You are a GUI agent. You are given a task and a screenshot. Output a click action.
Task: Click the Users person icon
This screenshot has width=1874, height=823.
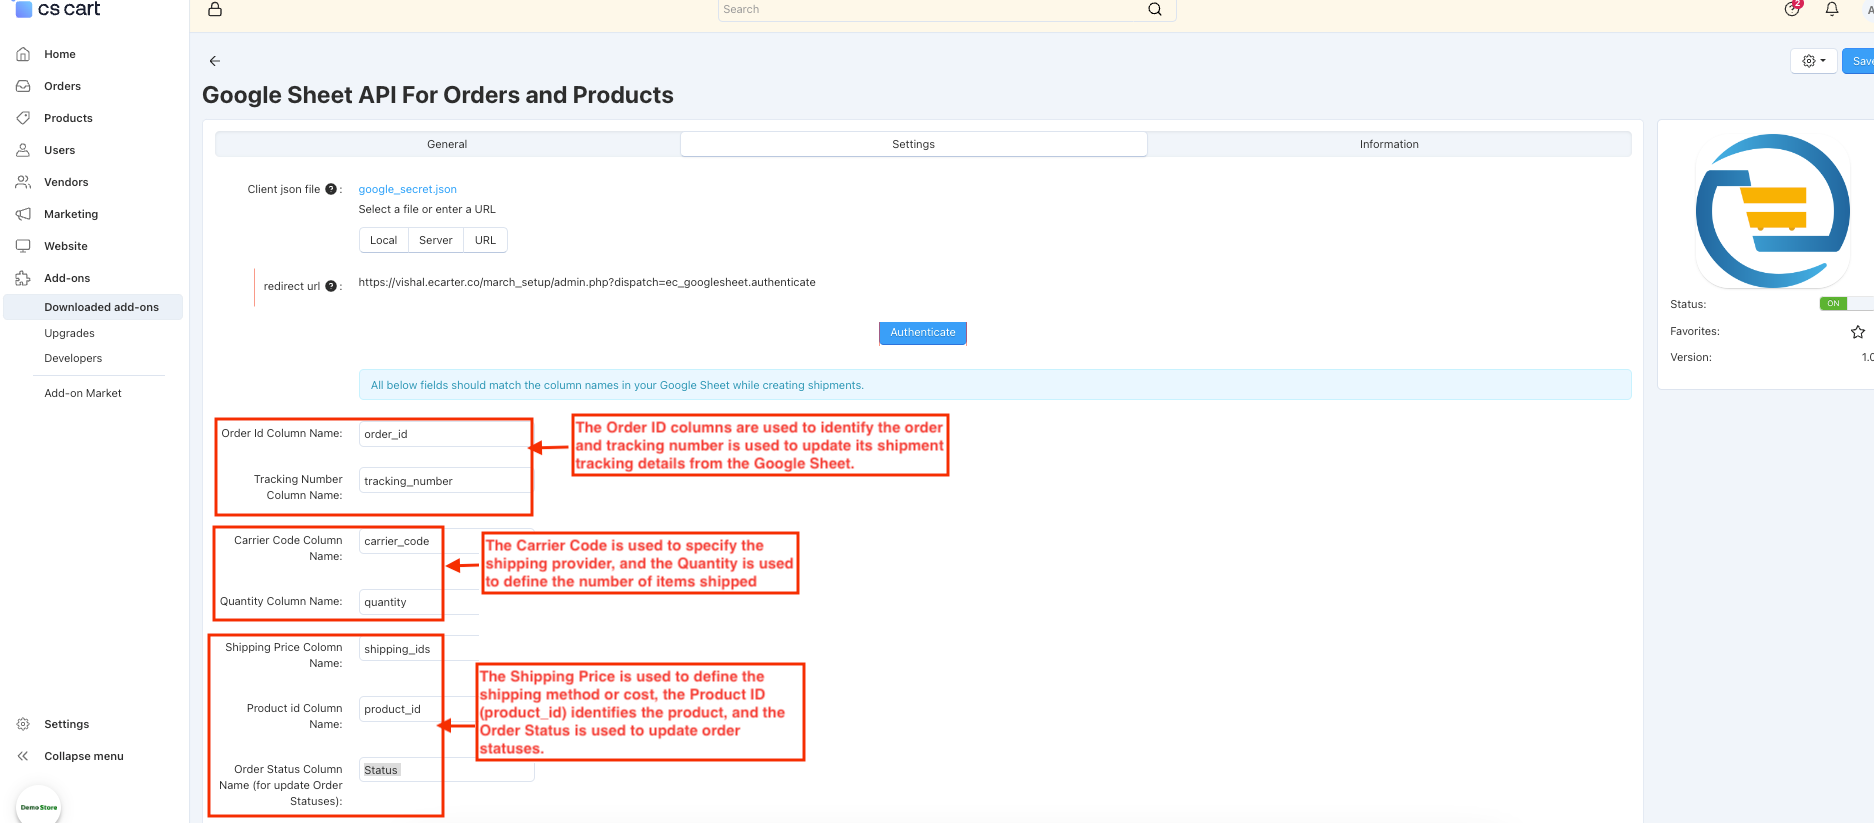point(23,150)
